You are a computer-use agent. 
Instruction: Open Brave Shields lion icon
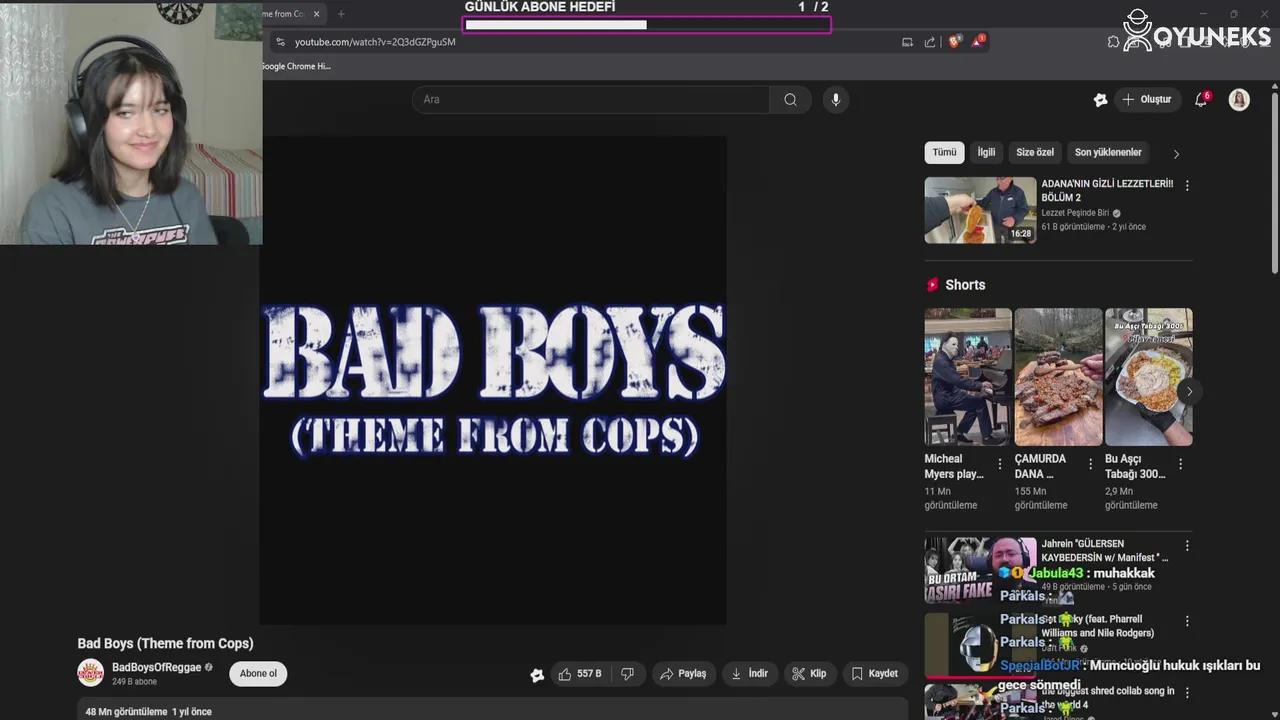tap(955, 41)
